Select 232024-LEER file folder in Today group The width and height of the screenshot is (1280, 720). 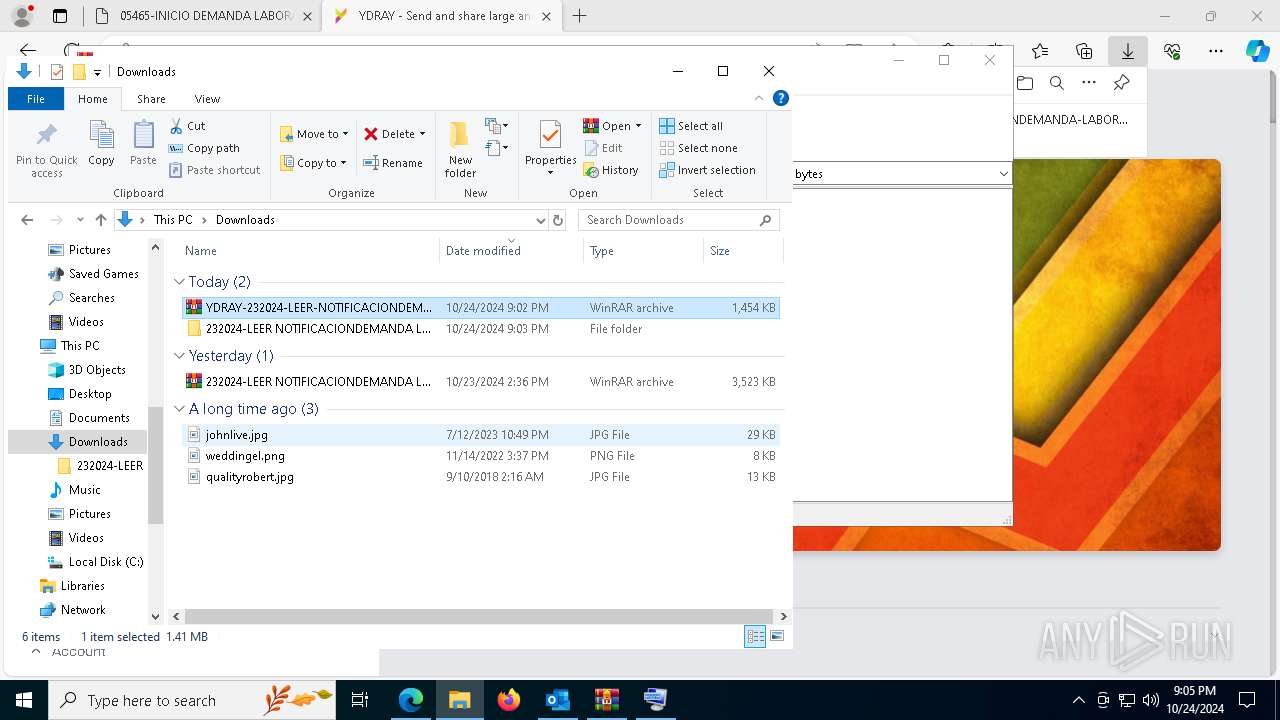point(481,329)
